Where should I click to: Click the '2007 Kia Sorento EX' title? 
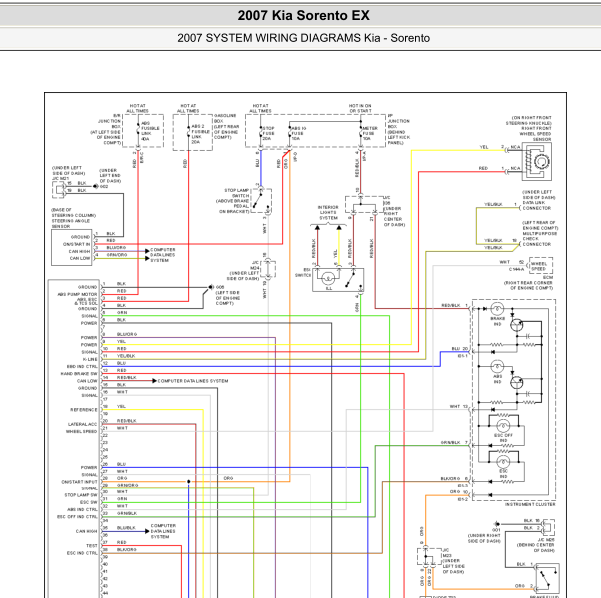tap(303, 16)
